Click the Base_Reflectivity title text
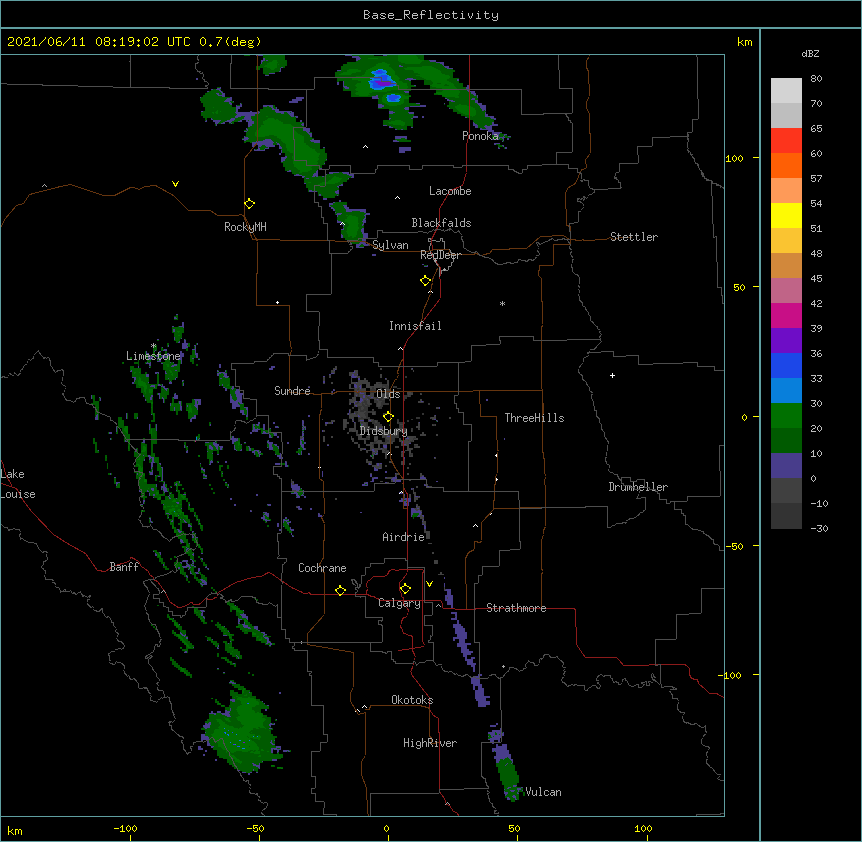The height and width of the screenshot is (842, 862). point(430,15)
